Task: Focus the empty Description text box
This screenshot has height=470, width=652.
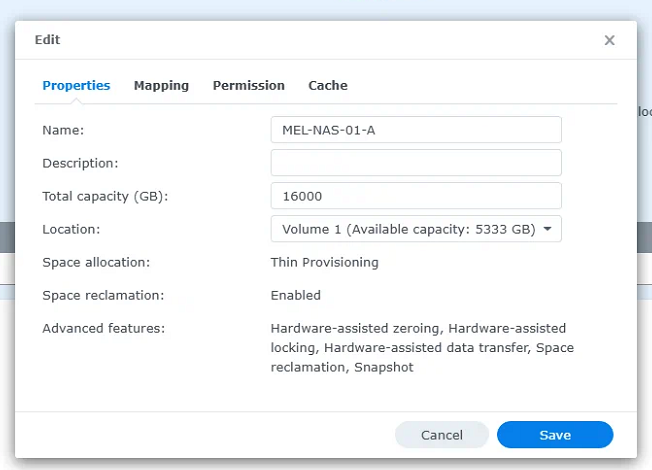Action: pyautogui.click(x=415, y=163)
